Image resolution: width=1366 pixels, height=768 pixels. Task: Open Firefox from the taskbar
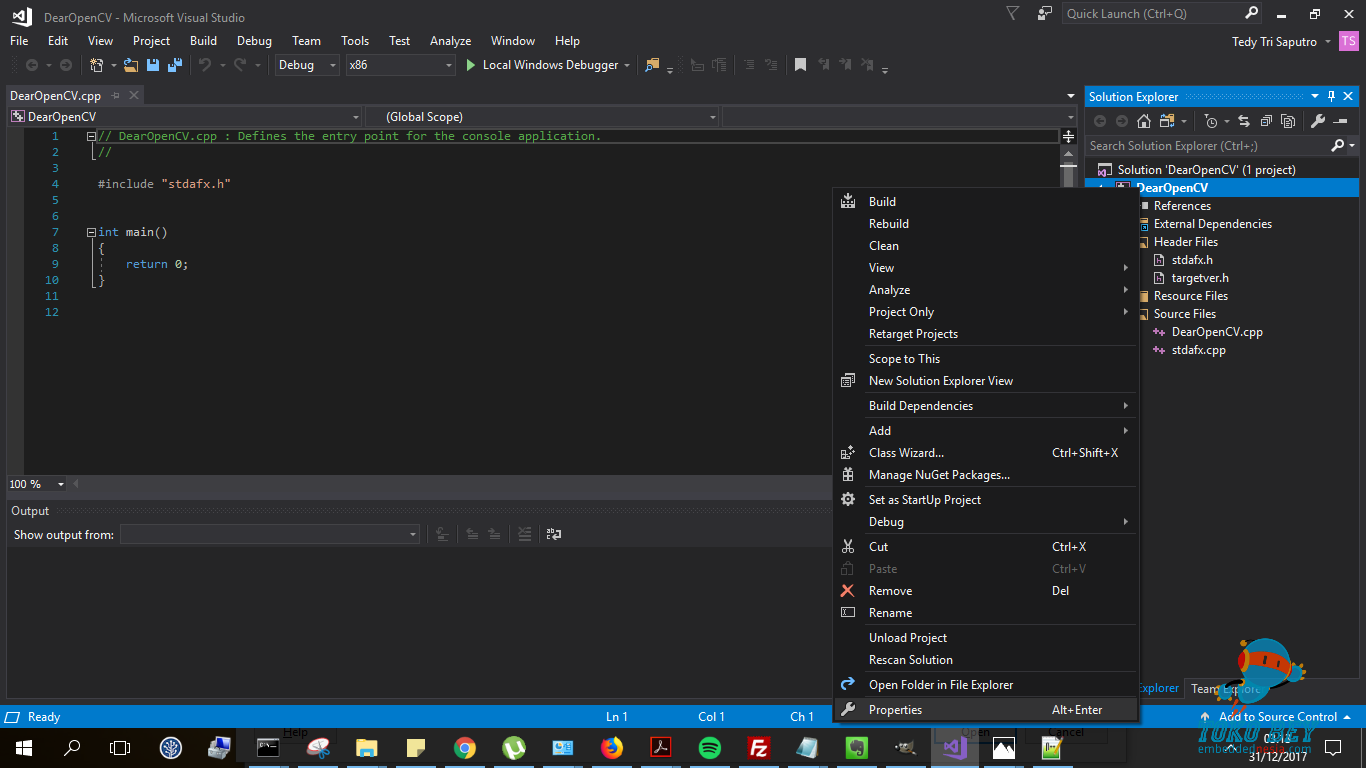pyautogui.click(x=611, y=747)
